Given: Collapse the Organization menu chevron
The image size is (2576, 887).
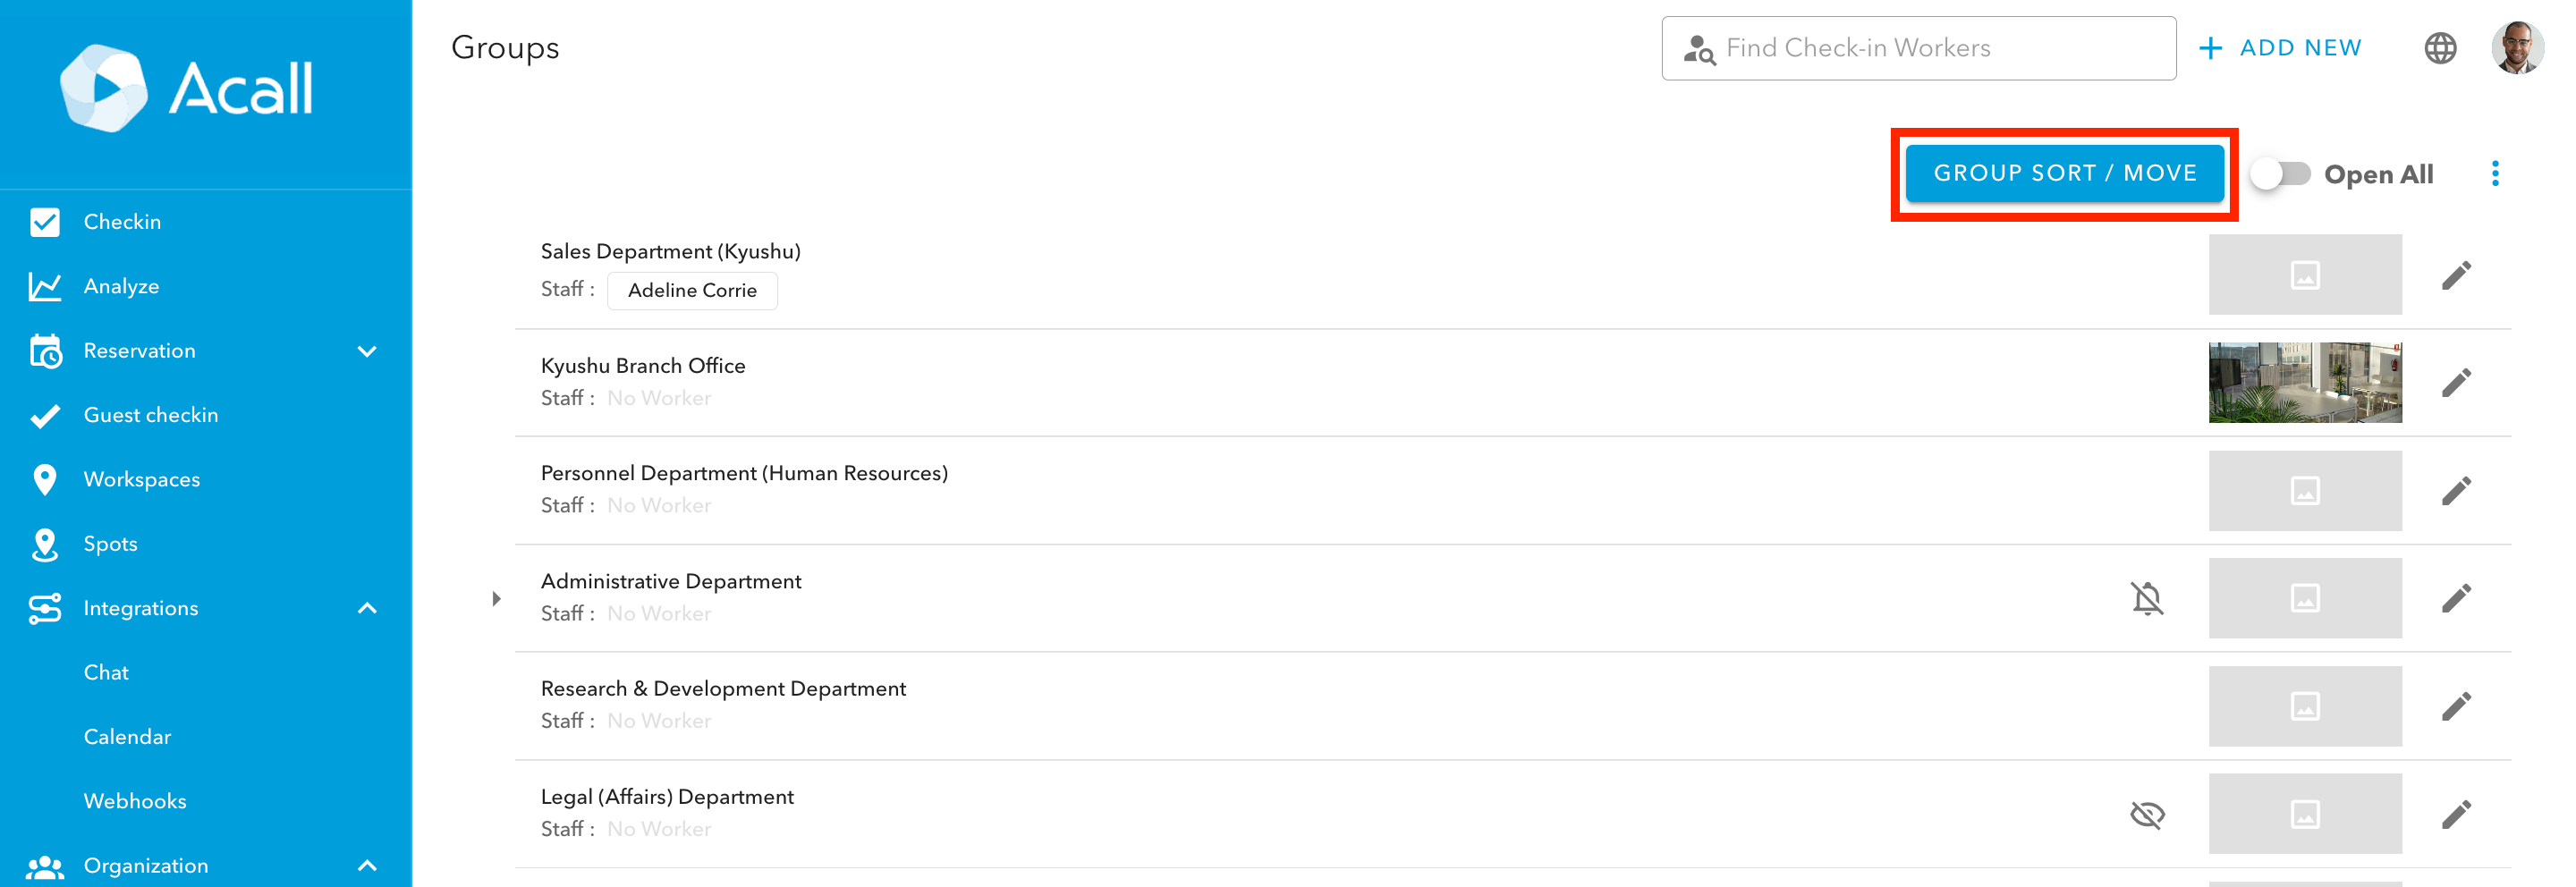Looking at the screenshot, I should point(367,865).
